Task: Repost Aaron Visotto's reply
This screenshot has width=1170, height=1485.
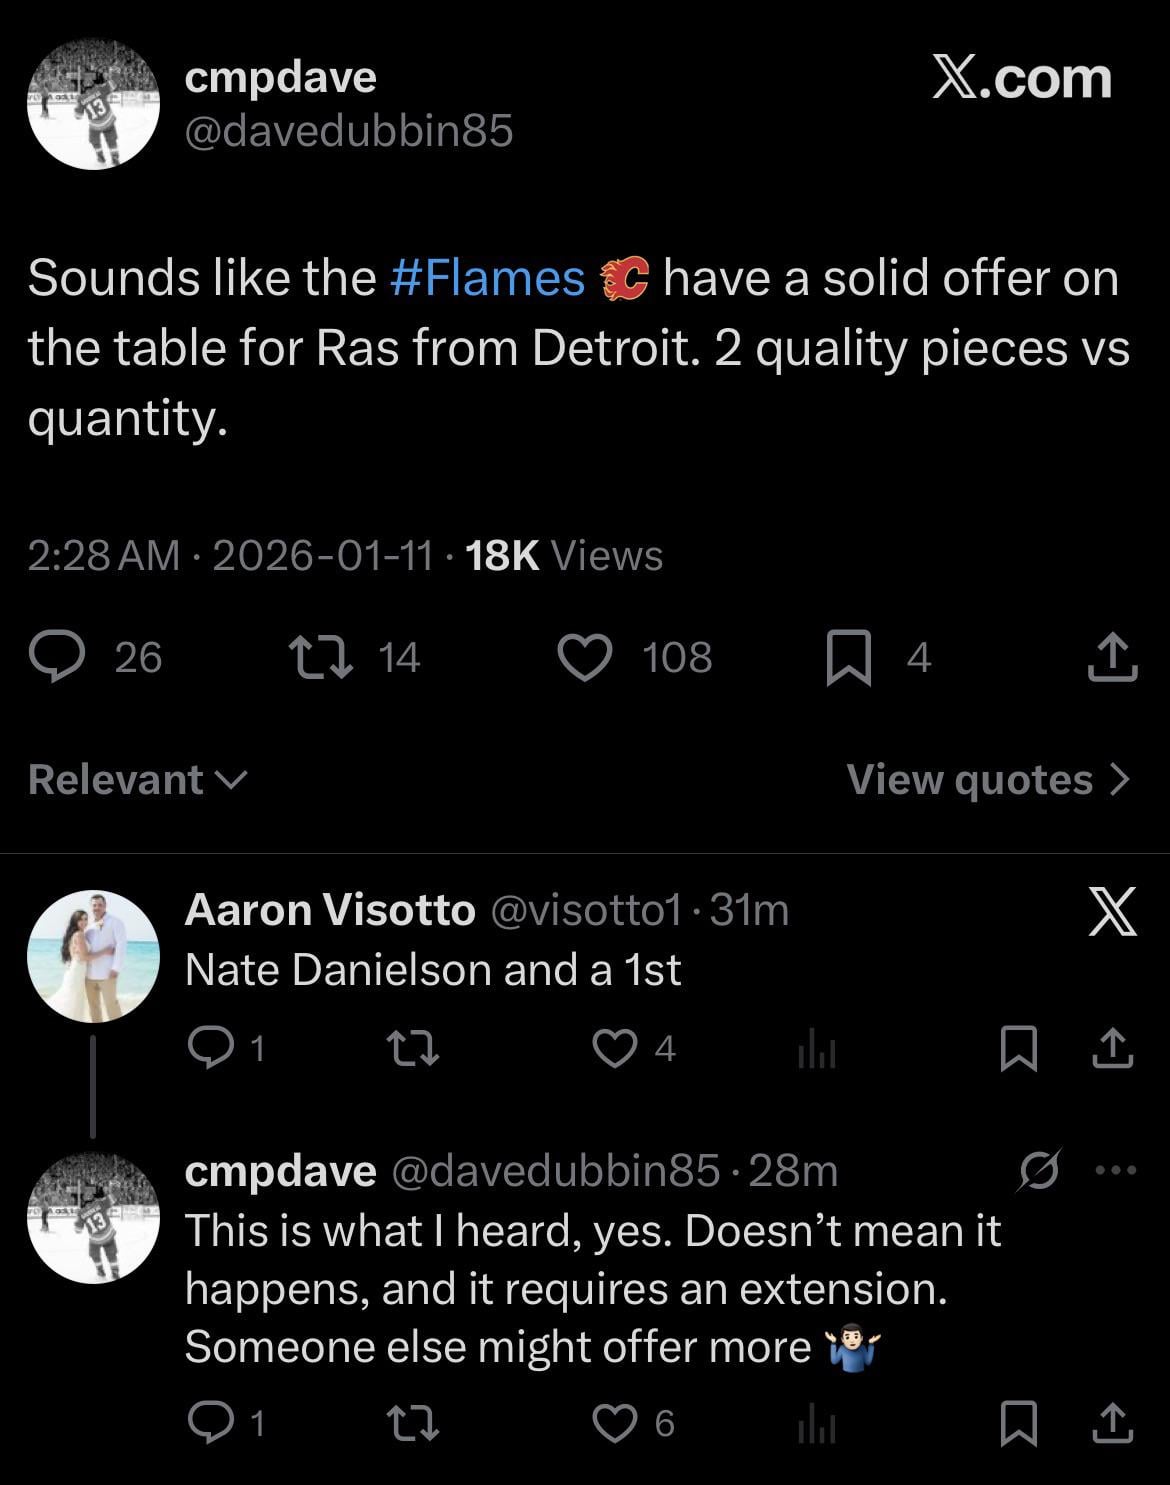Action: click(411, 1048)
